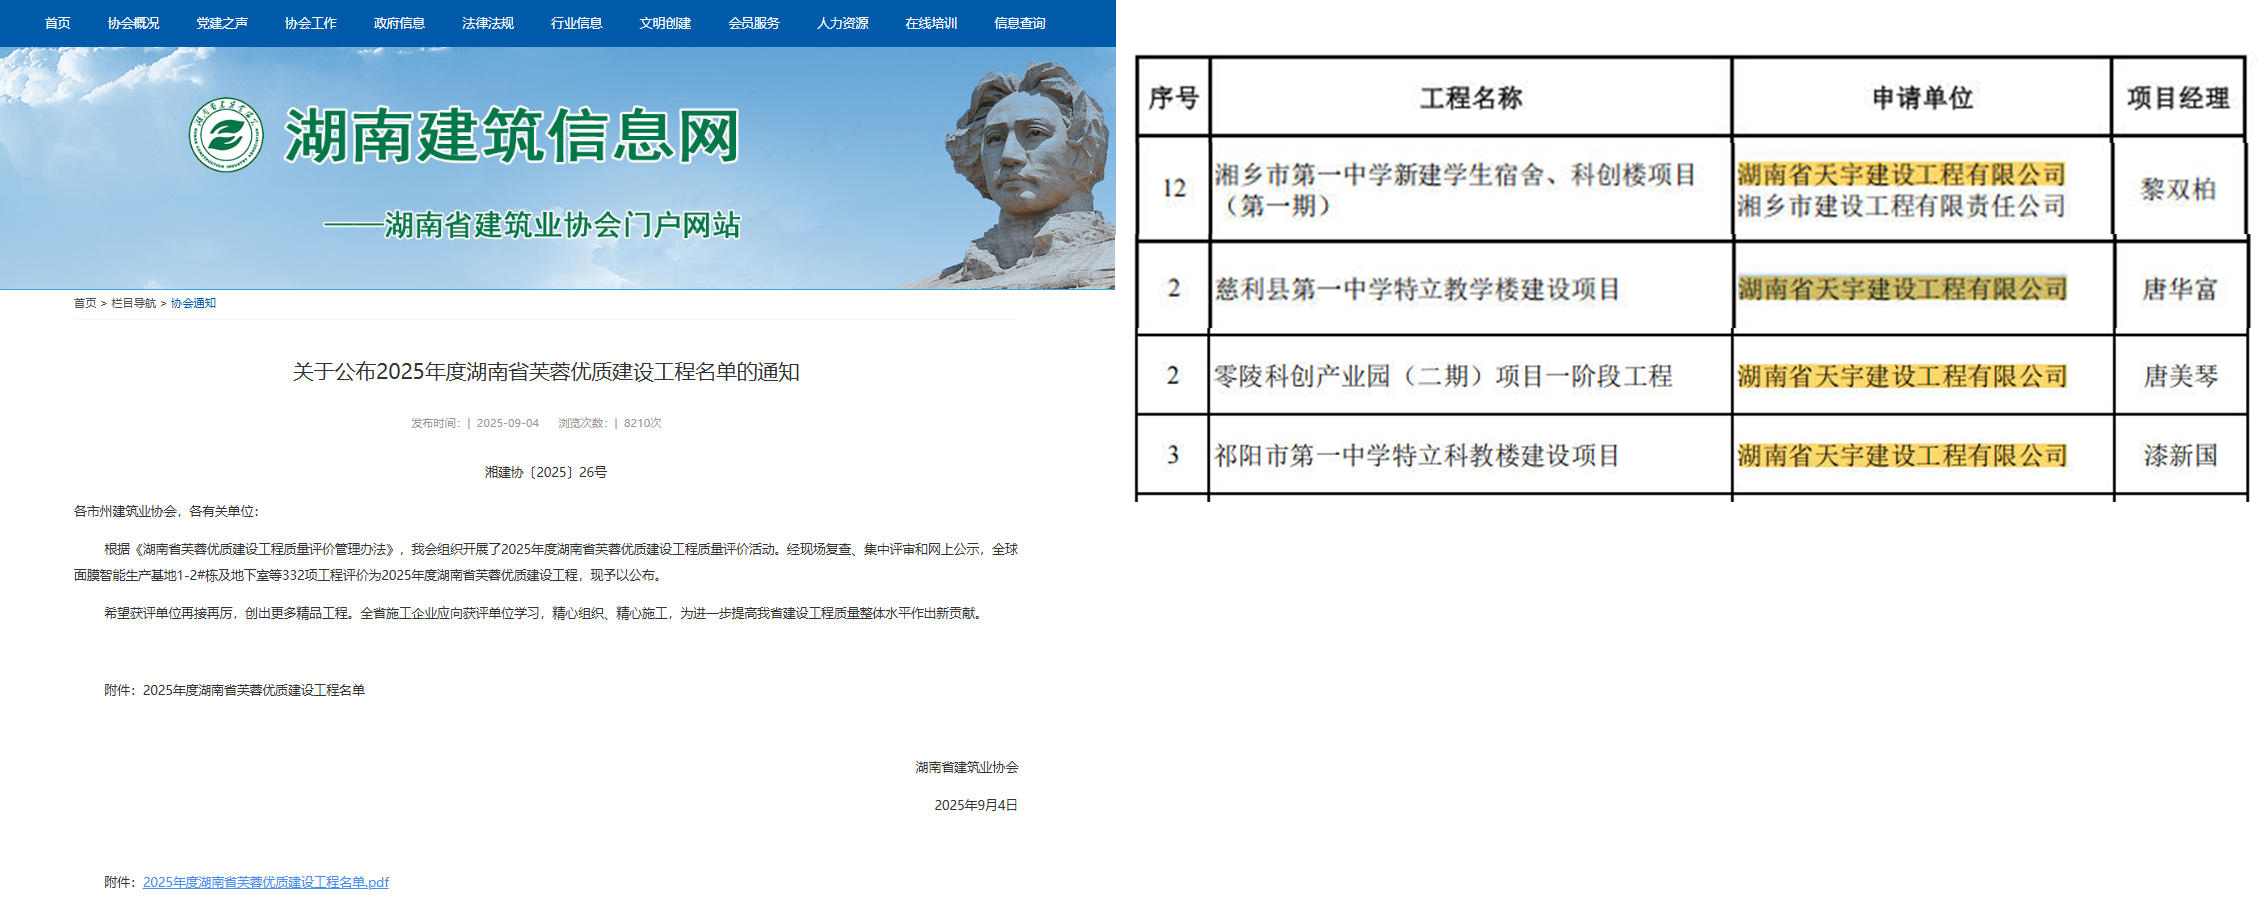Open the 协会概况 menu item
Image resolution: width=2268 pixels, height=906 pixels.
[x=133, y=23]
